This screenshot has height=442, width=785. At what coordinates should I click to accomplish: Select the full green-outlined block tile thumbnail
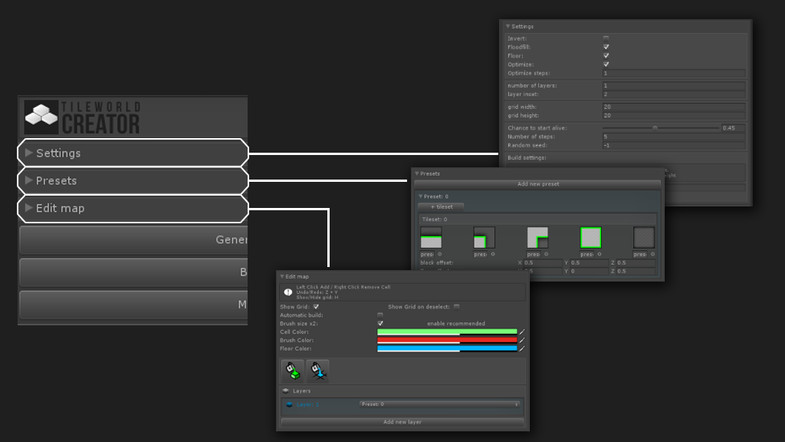point(591,238)
